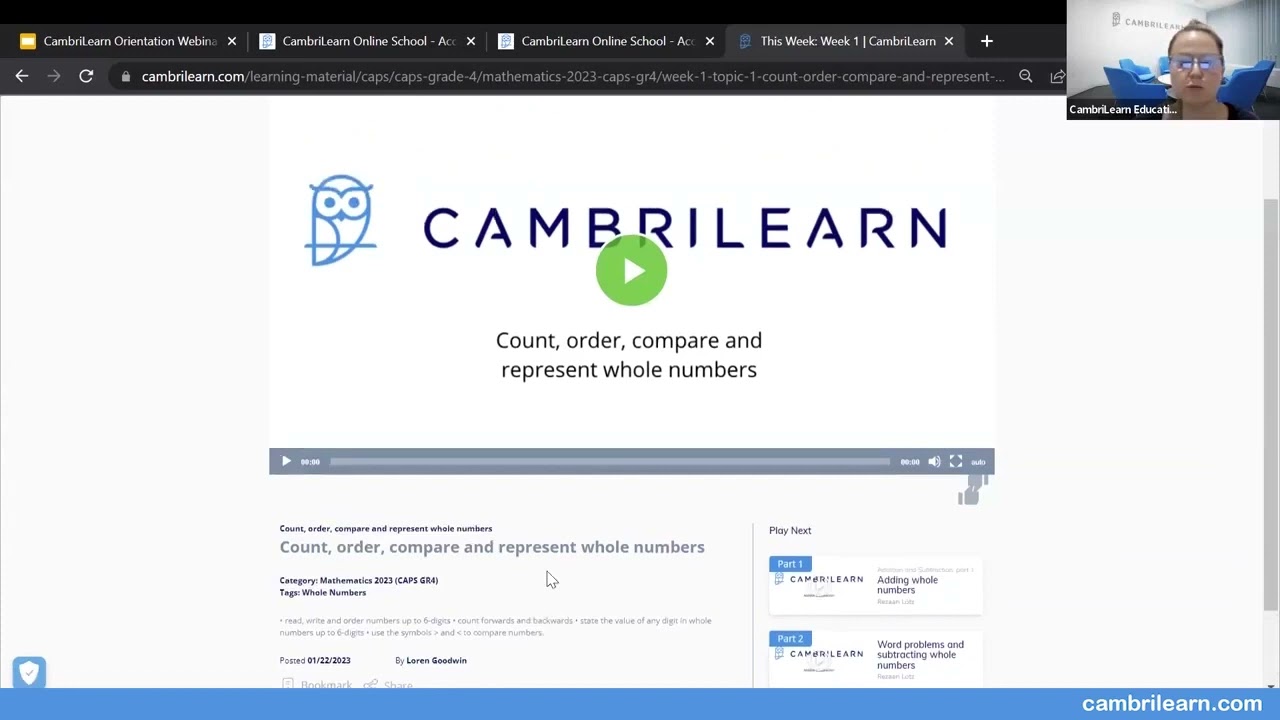Click the Share button
The image size is (1280, 720).
click(388, 685)
